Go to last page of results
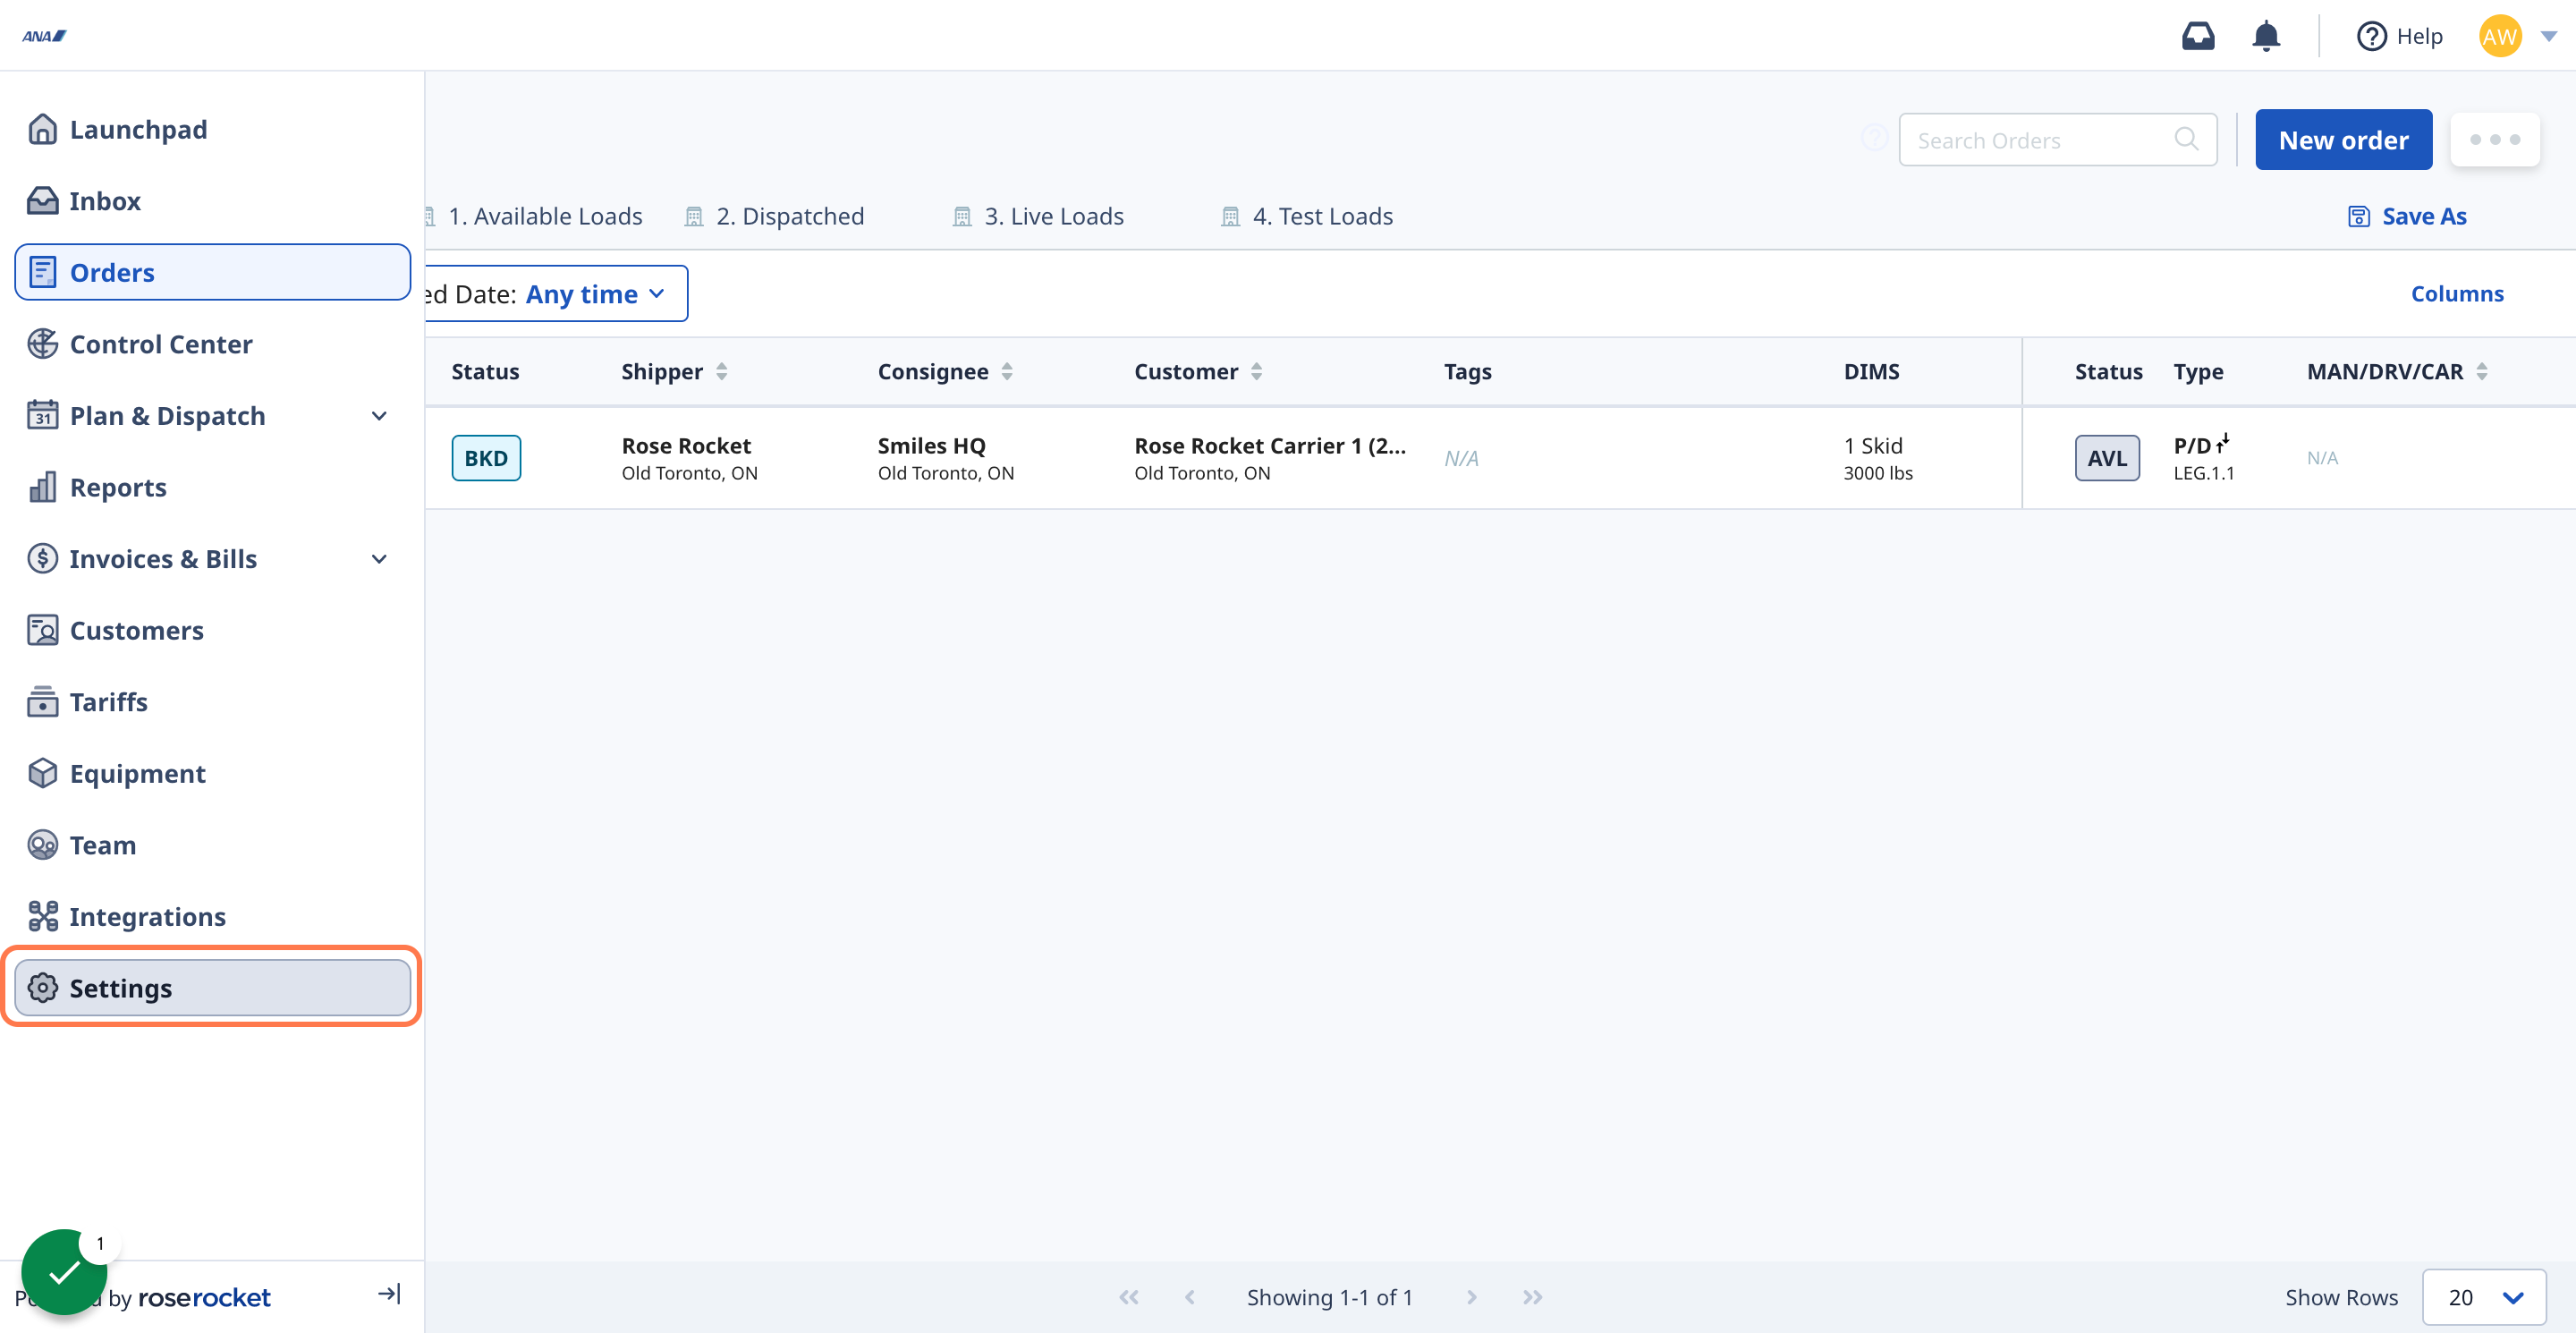This screenshot has height=1333, width=2576. click(1532, 1297)
